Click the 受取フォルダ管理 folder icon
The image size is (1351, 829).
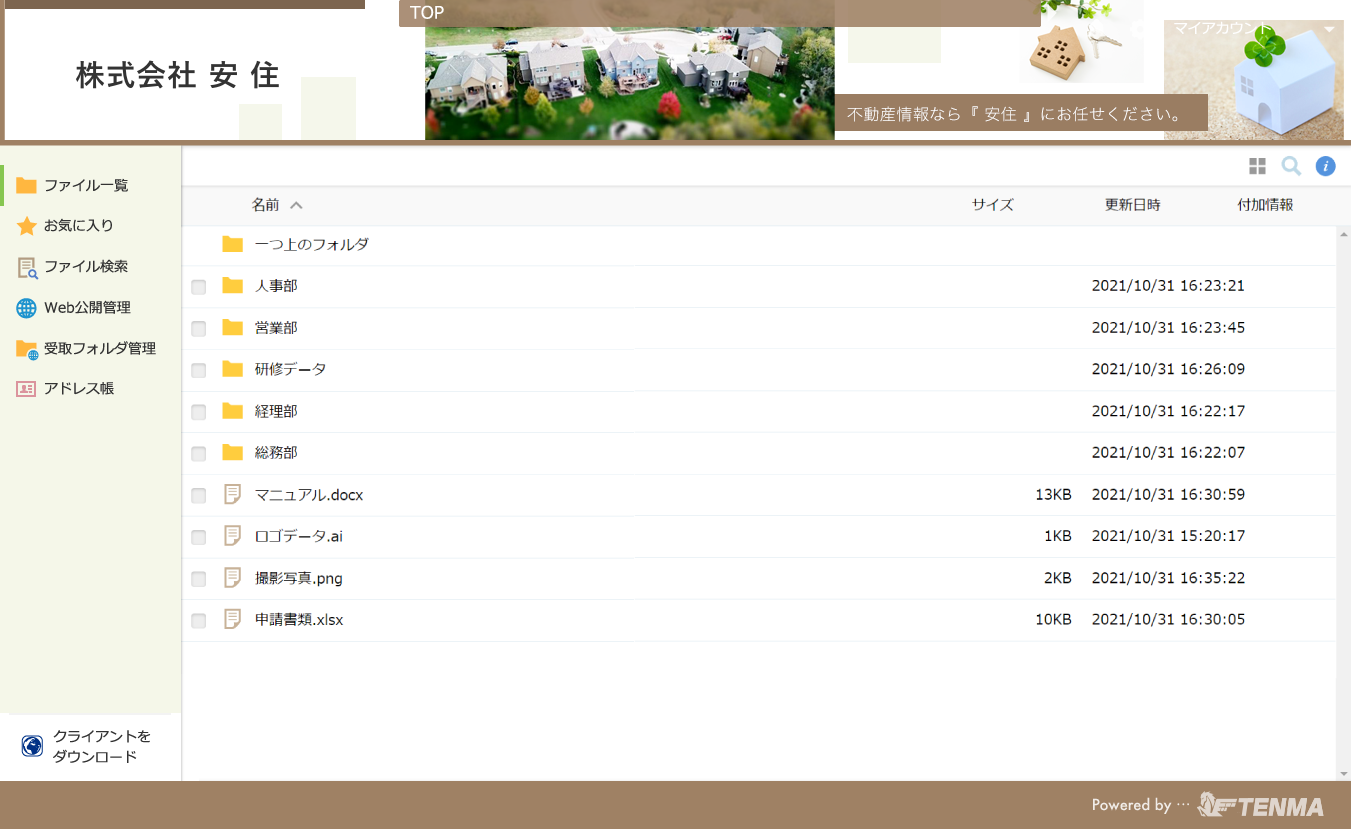coord(27,349)
